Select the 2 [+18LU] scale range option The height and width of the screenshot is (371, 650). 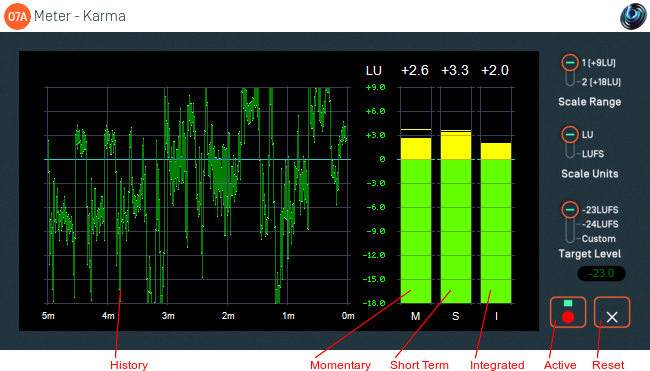tap(601, 82)
